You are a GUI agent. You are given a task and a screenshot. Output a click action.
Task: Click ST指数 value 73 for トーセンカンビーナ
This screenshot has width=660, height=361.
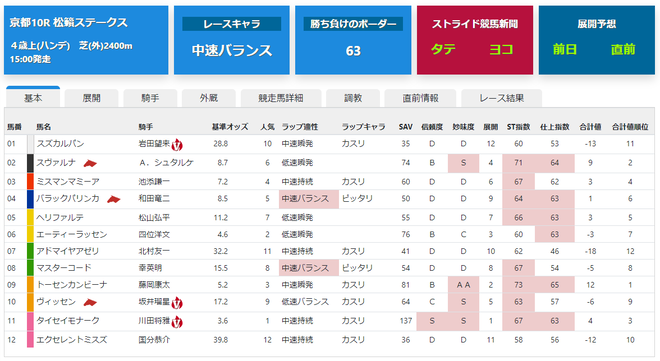518,285
